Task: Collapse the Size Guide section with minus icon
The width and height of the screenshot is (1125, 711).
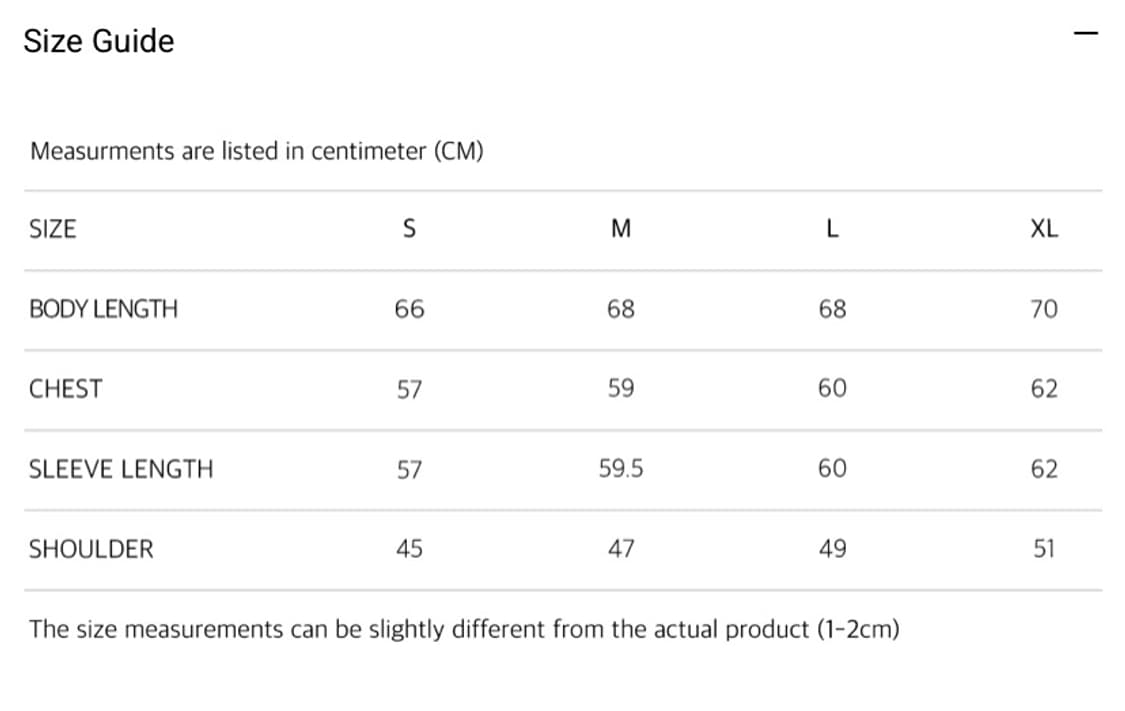Action: tap(1085, 34)
